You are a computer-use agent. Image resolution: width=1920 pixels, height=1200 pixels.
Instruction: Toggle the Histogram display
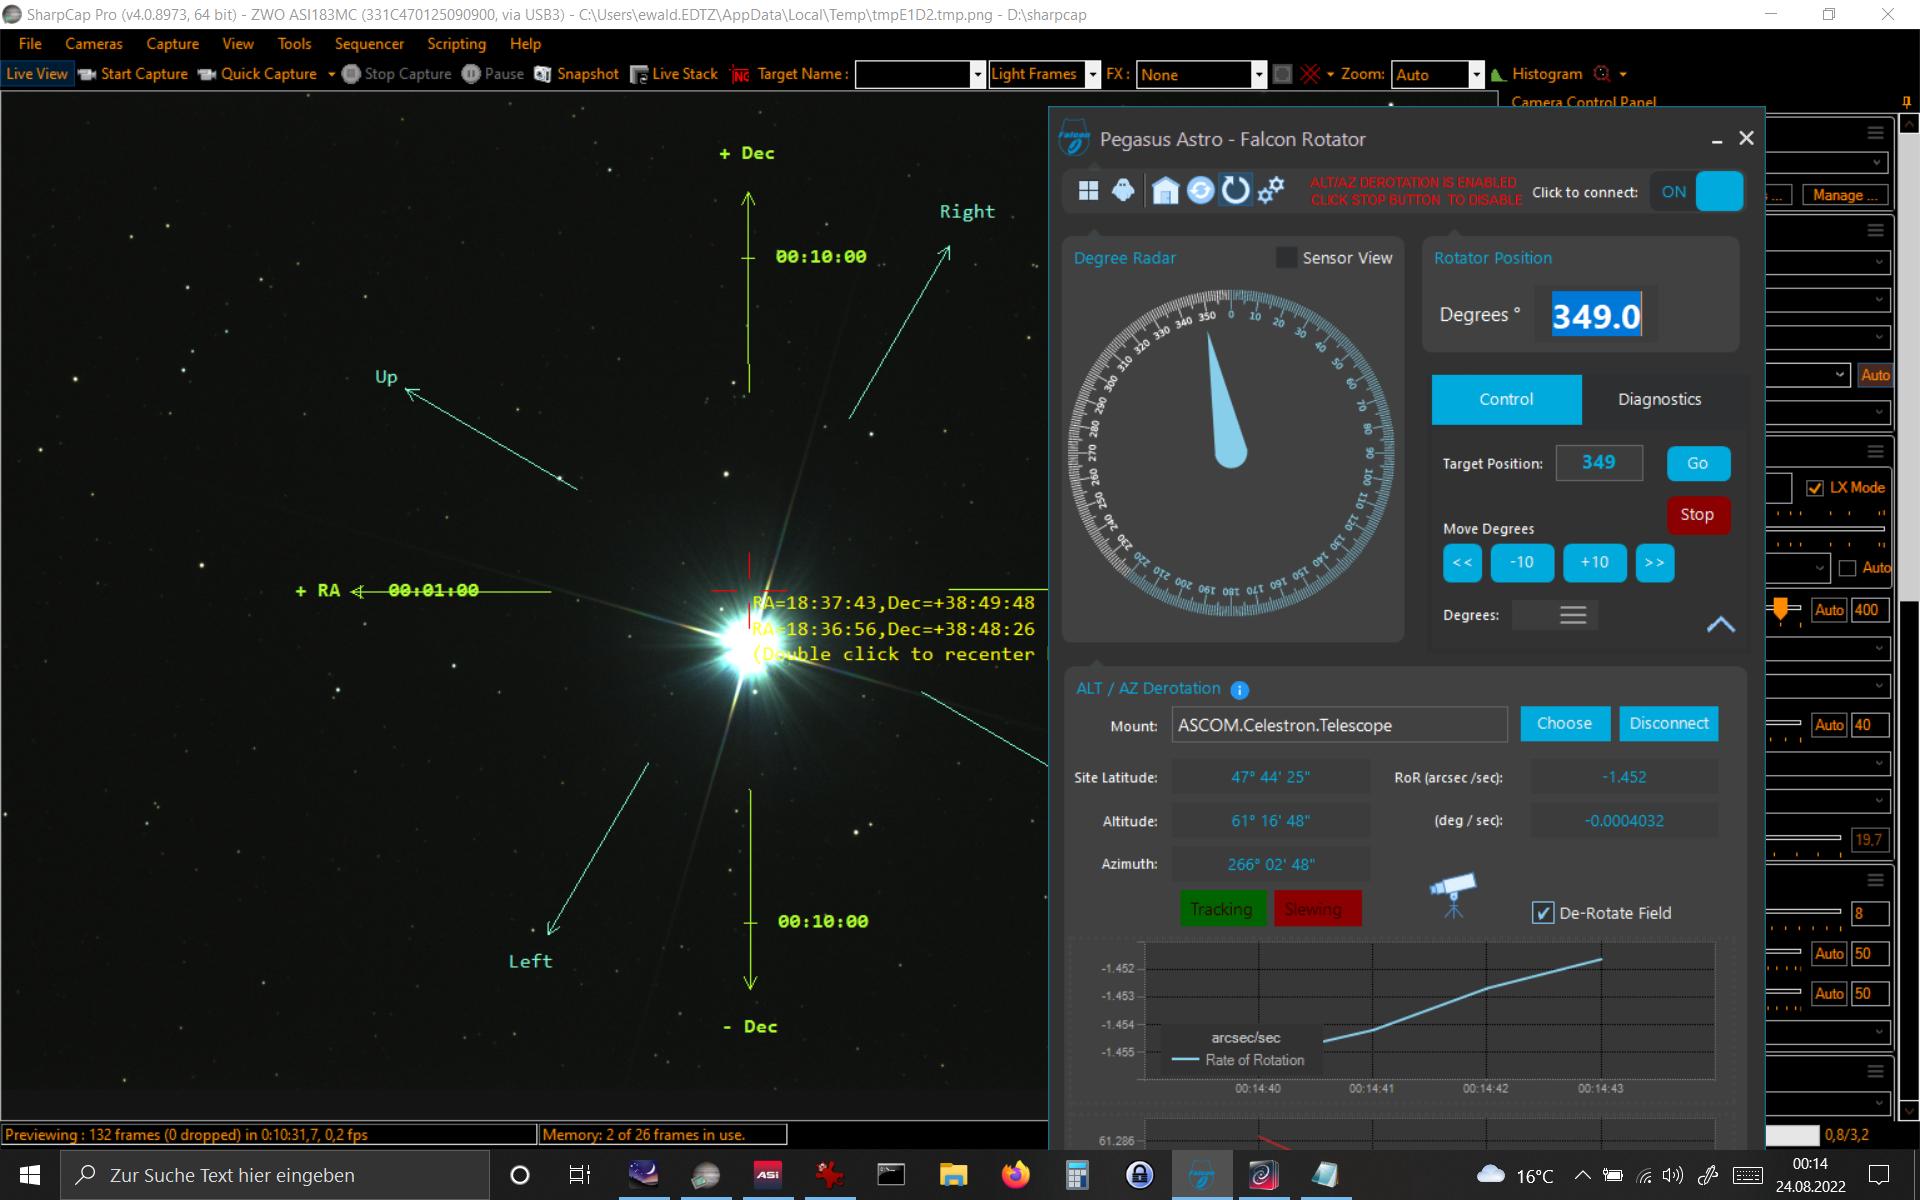[1537, 74]
